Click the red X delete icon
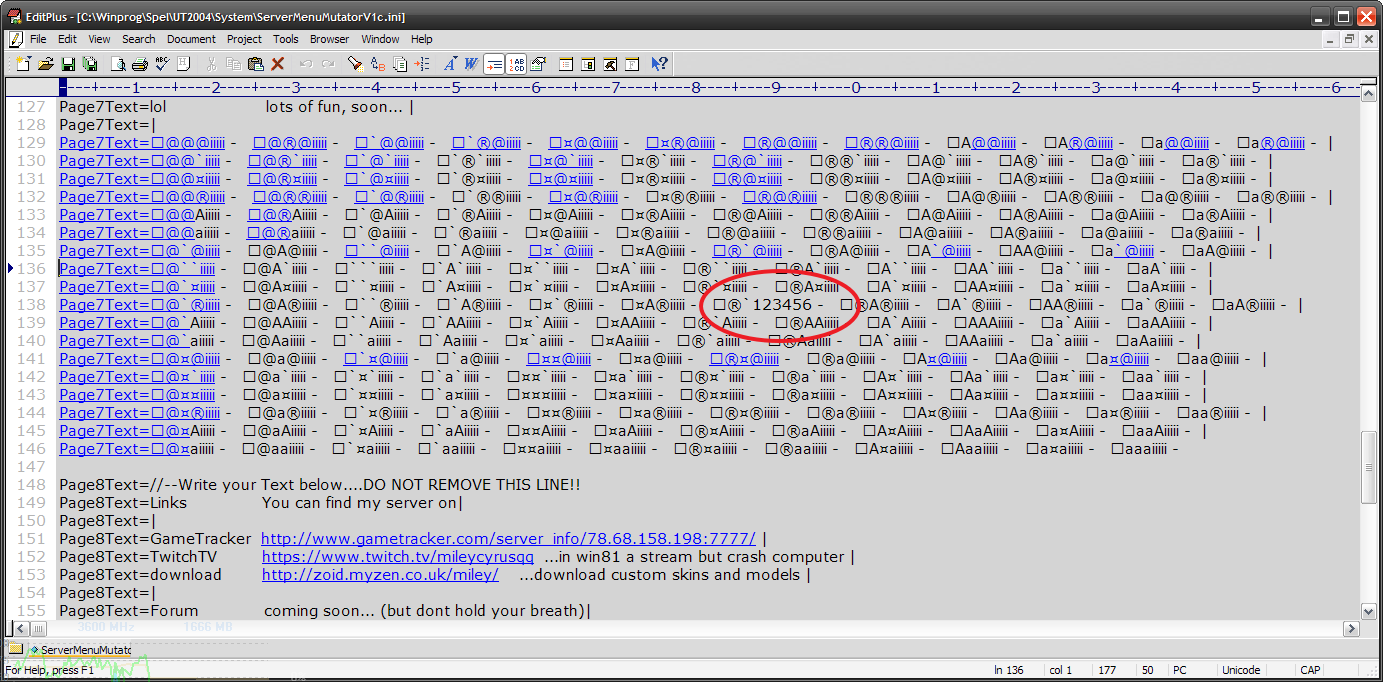Image resolution: width=1383 pixels, height=682 pixels. [x=278, y=64]
